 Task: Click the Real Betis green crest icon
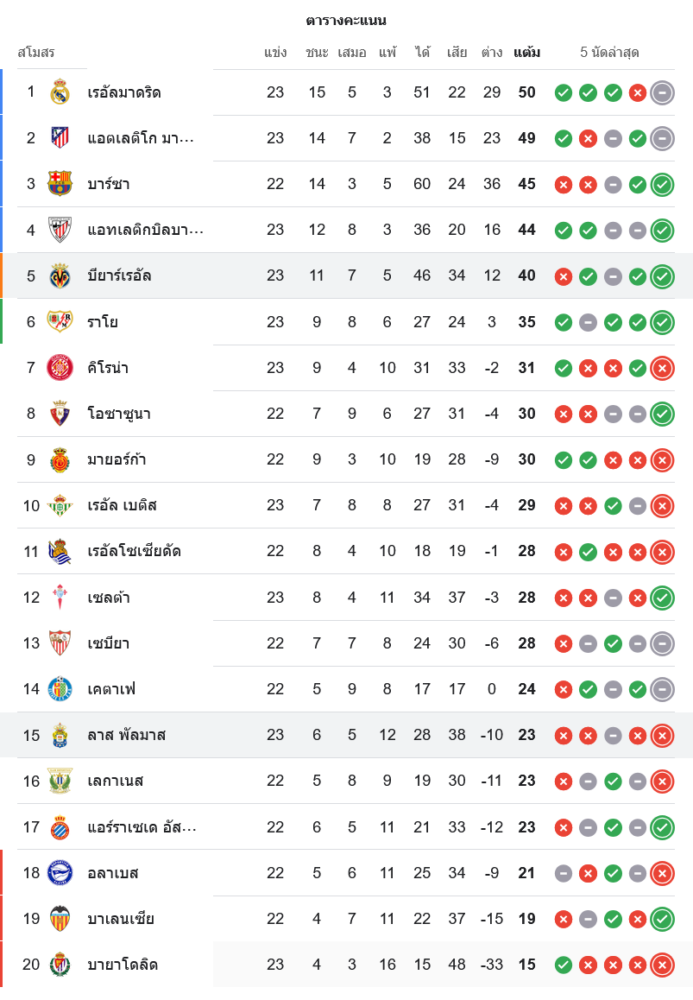coord(60,505)
